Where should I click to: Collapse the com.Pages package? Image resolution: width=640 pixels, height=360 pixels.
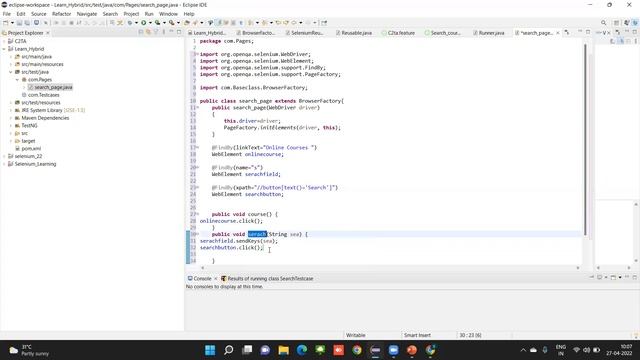coord(17,80)
